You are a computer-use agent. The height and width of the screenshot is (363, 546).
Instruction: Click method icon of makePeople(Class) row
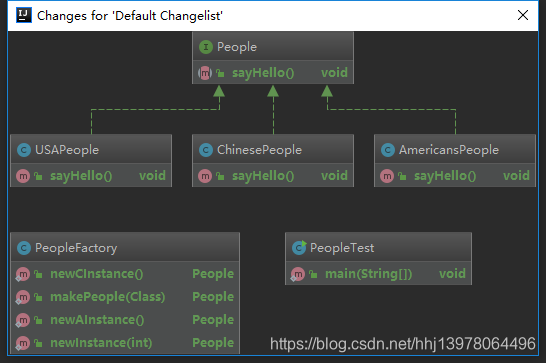(x=23, y=297)
